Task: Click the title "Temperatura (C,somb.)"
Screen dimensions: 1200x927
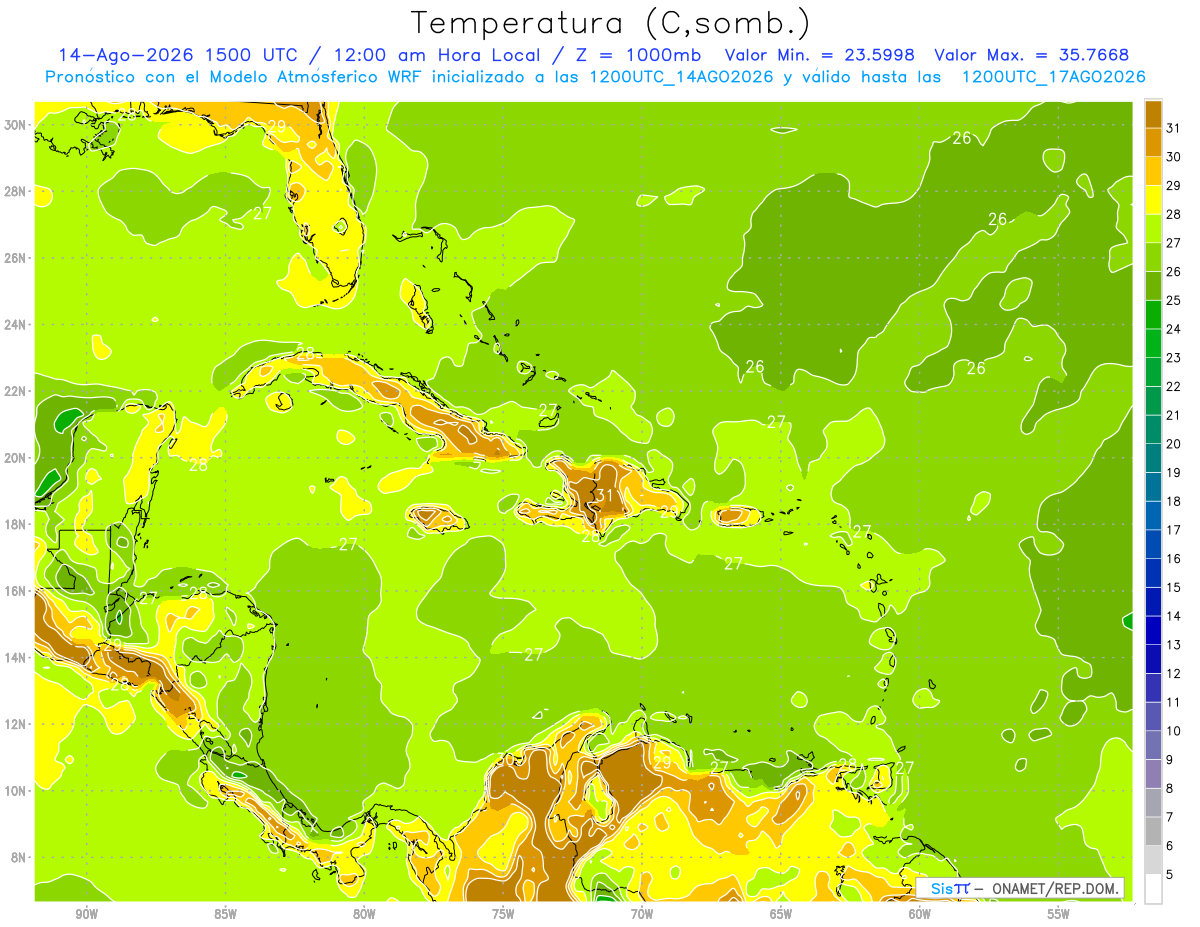Action: point(610,24)
